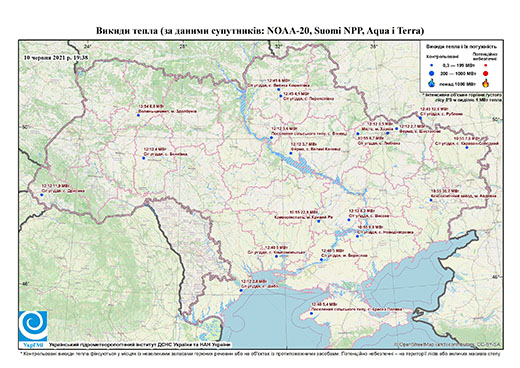Viewport: 520px width, 368px height.
Task: Click the UkrGMI spiral logo
Action: click(33, 326)
